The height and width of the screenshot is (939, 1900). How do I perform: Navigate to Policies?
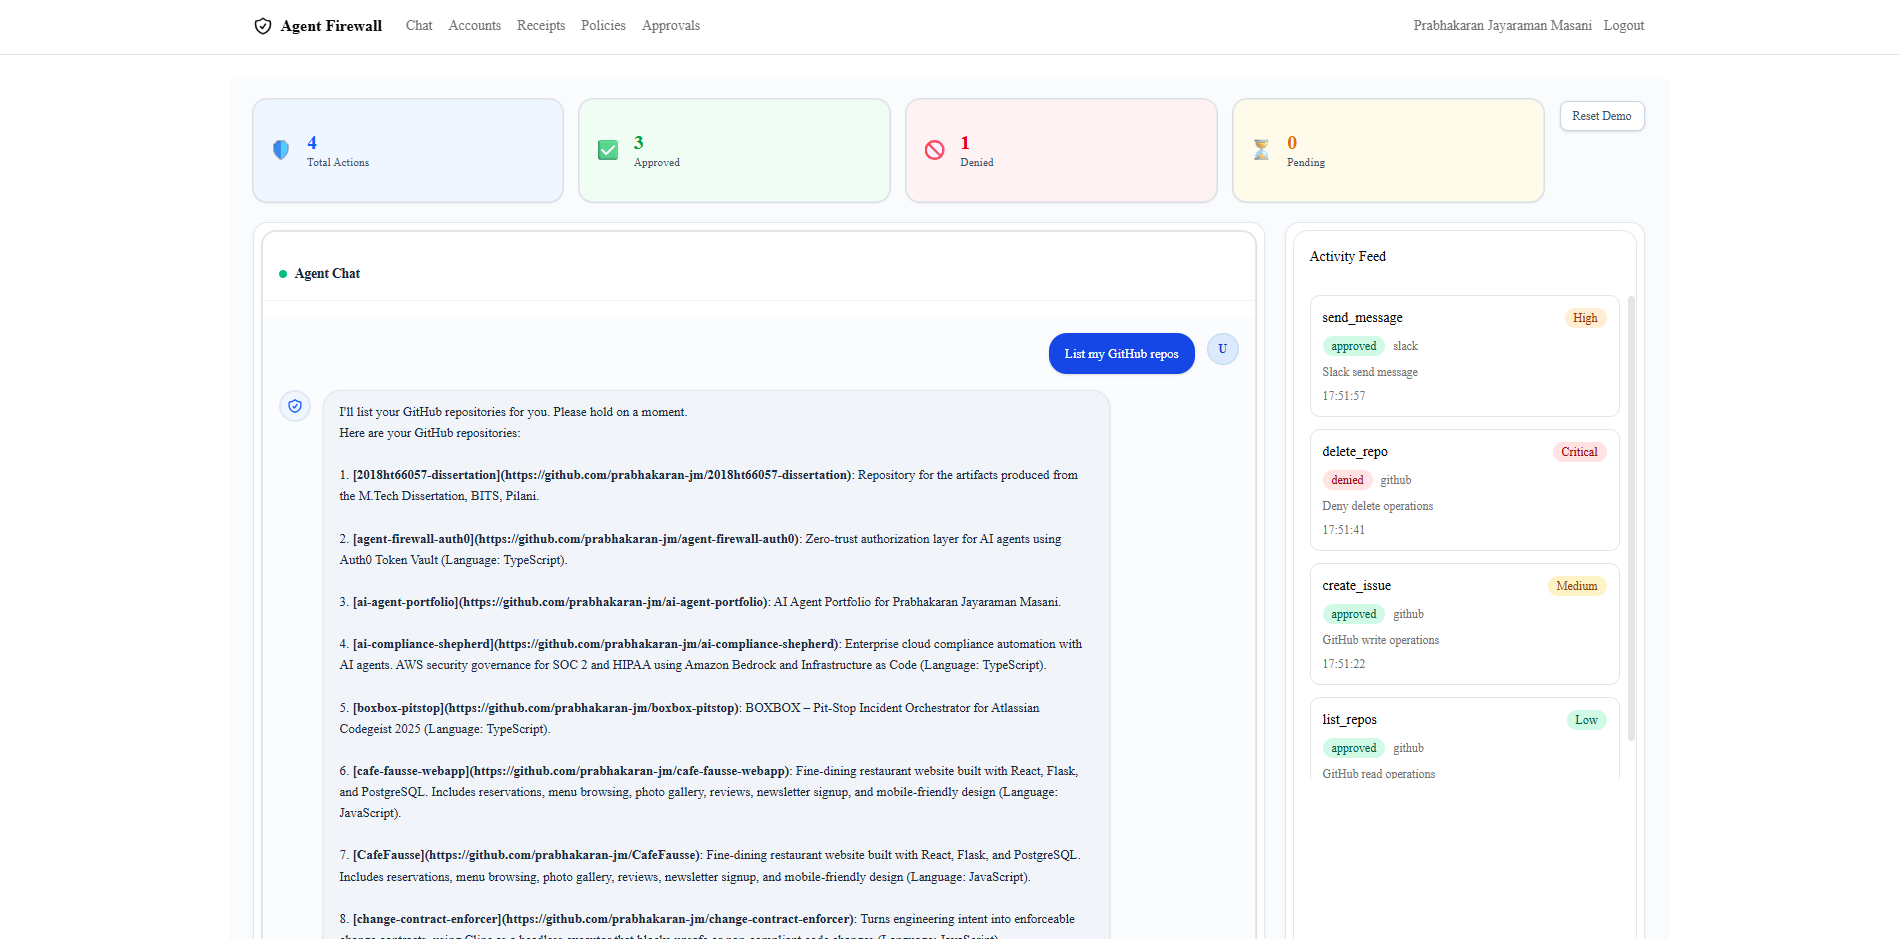point(604,26)
